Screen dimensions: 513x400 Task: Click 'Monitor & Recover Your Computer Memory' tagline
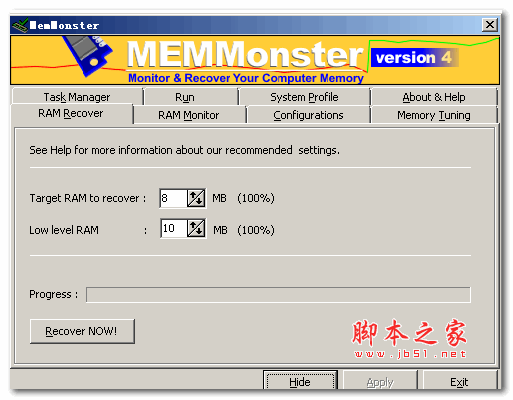point(246,78)
